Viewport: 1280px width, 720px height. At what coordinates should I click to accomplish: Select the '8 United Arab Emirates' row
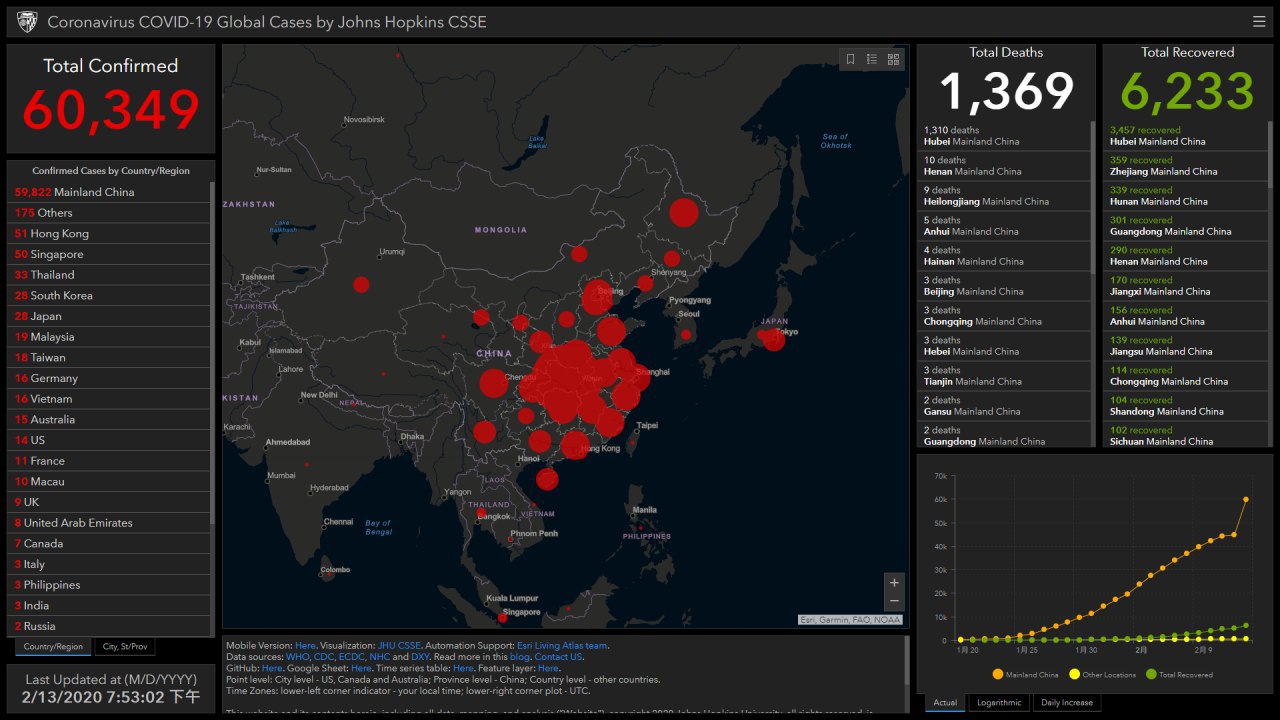point(110,523)
